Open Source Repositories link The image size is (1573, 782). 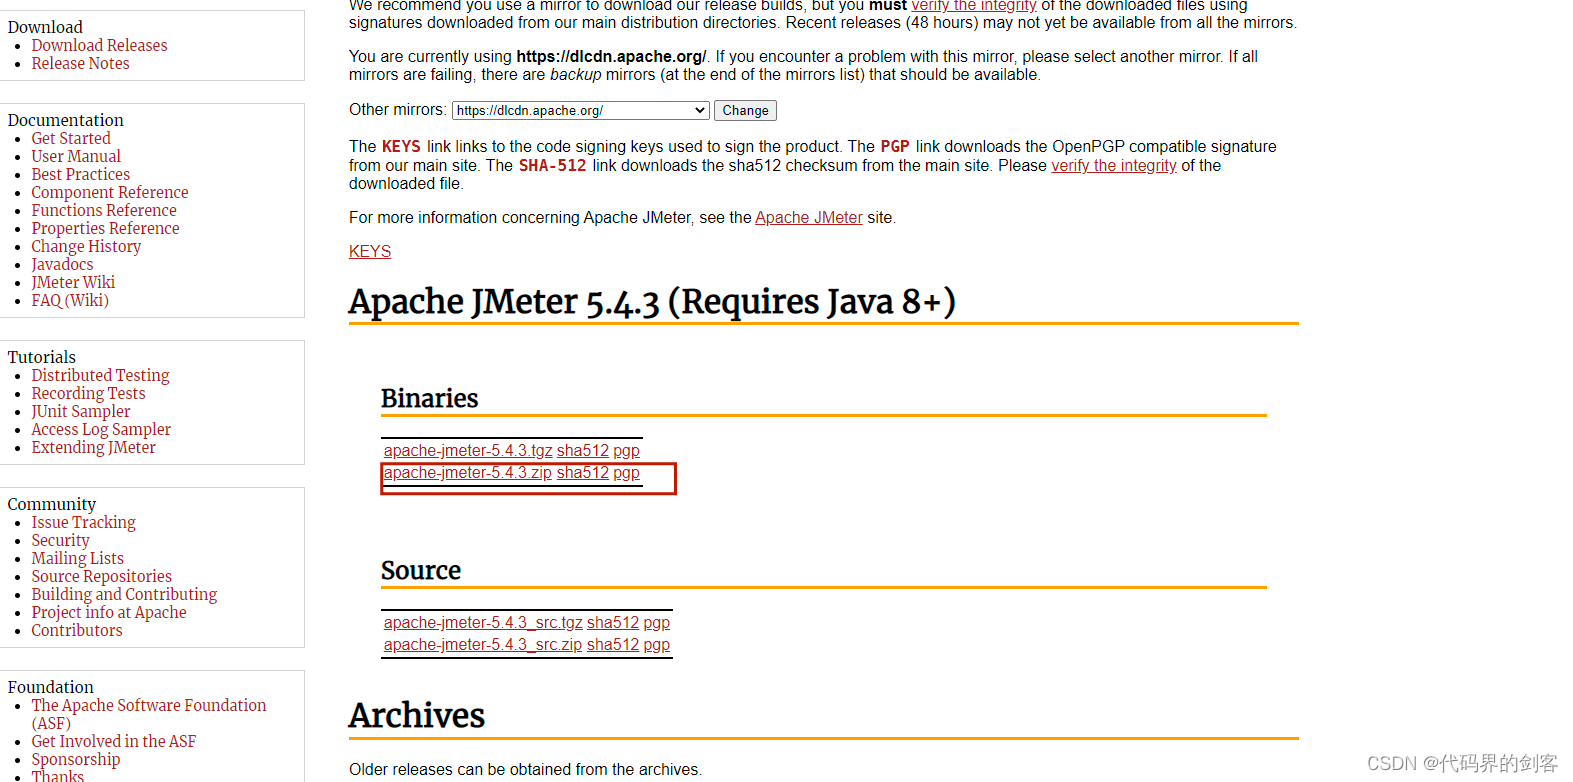pos(101,576)
